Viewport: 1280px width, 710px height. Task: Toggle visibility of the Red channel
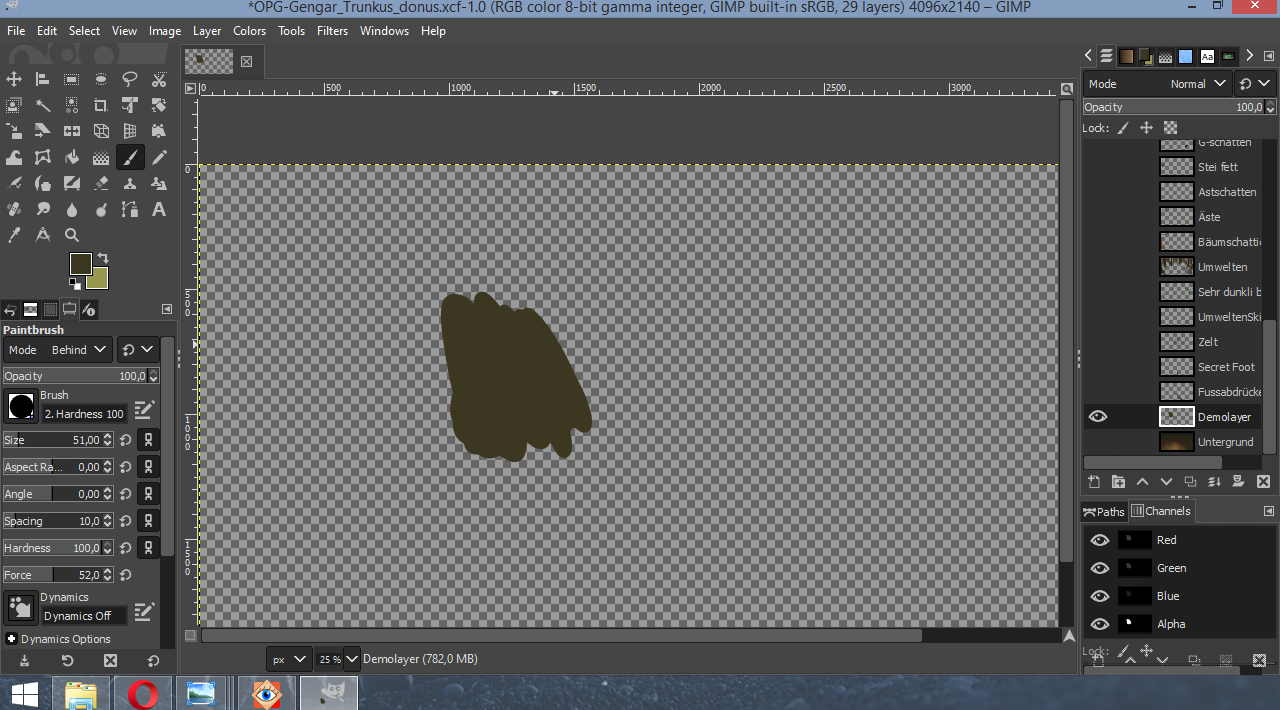tap(1100, 540)
